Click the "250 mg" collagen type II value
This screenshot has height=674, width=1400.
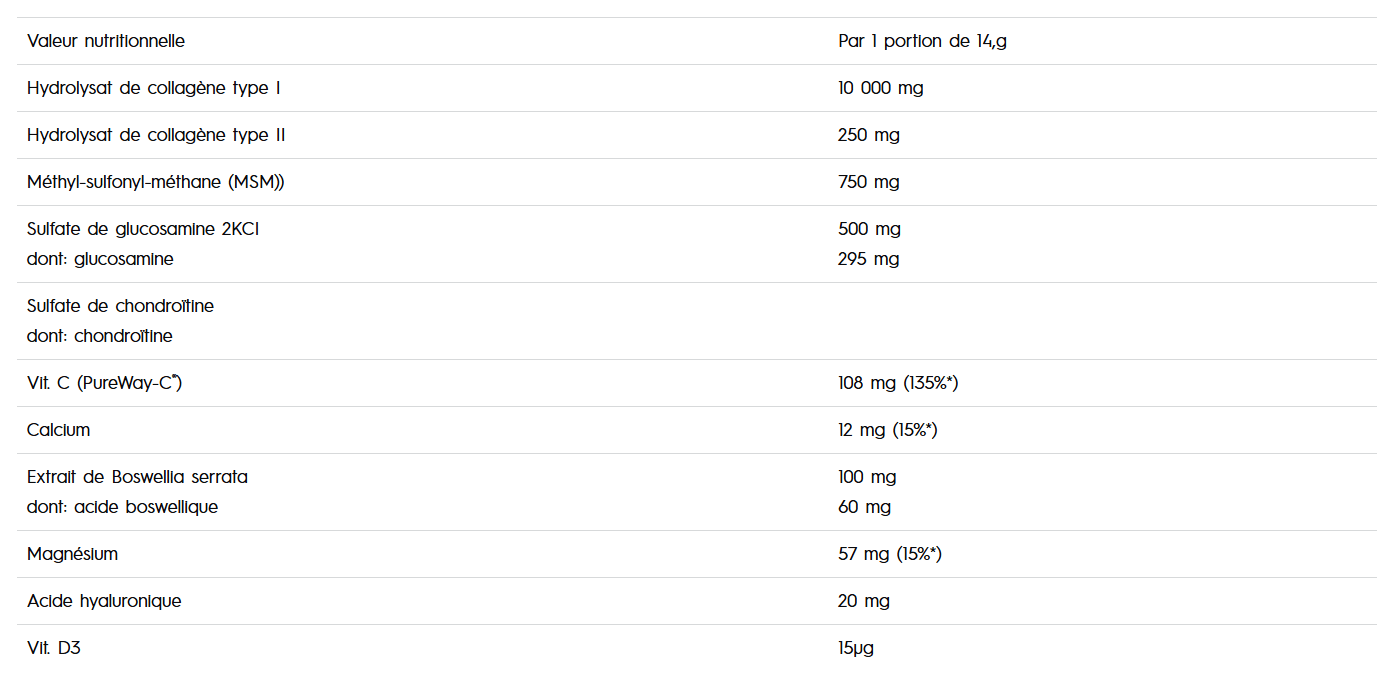pos(868,135)
